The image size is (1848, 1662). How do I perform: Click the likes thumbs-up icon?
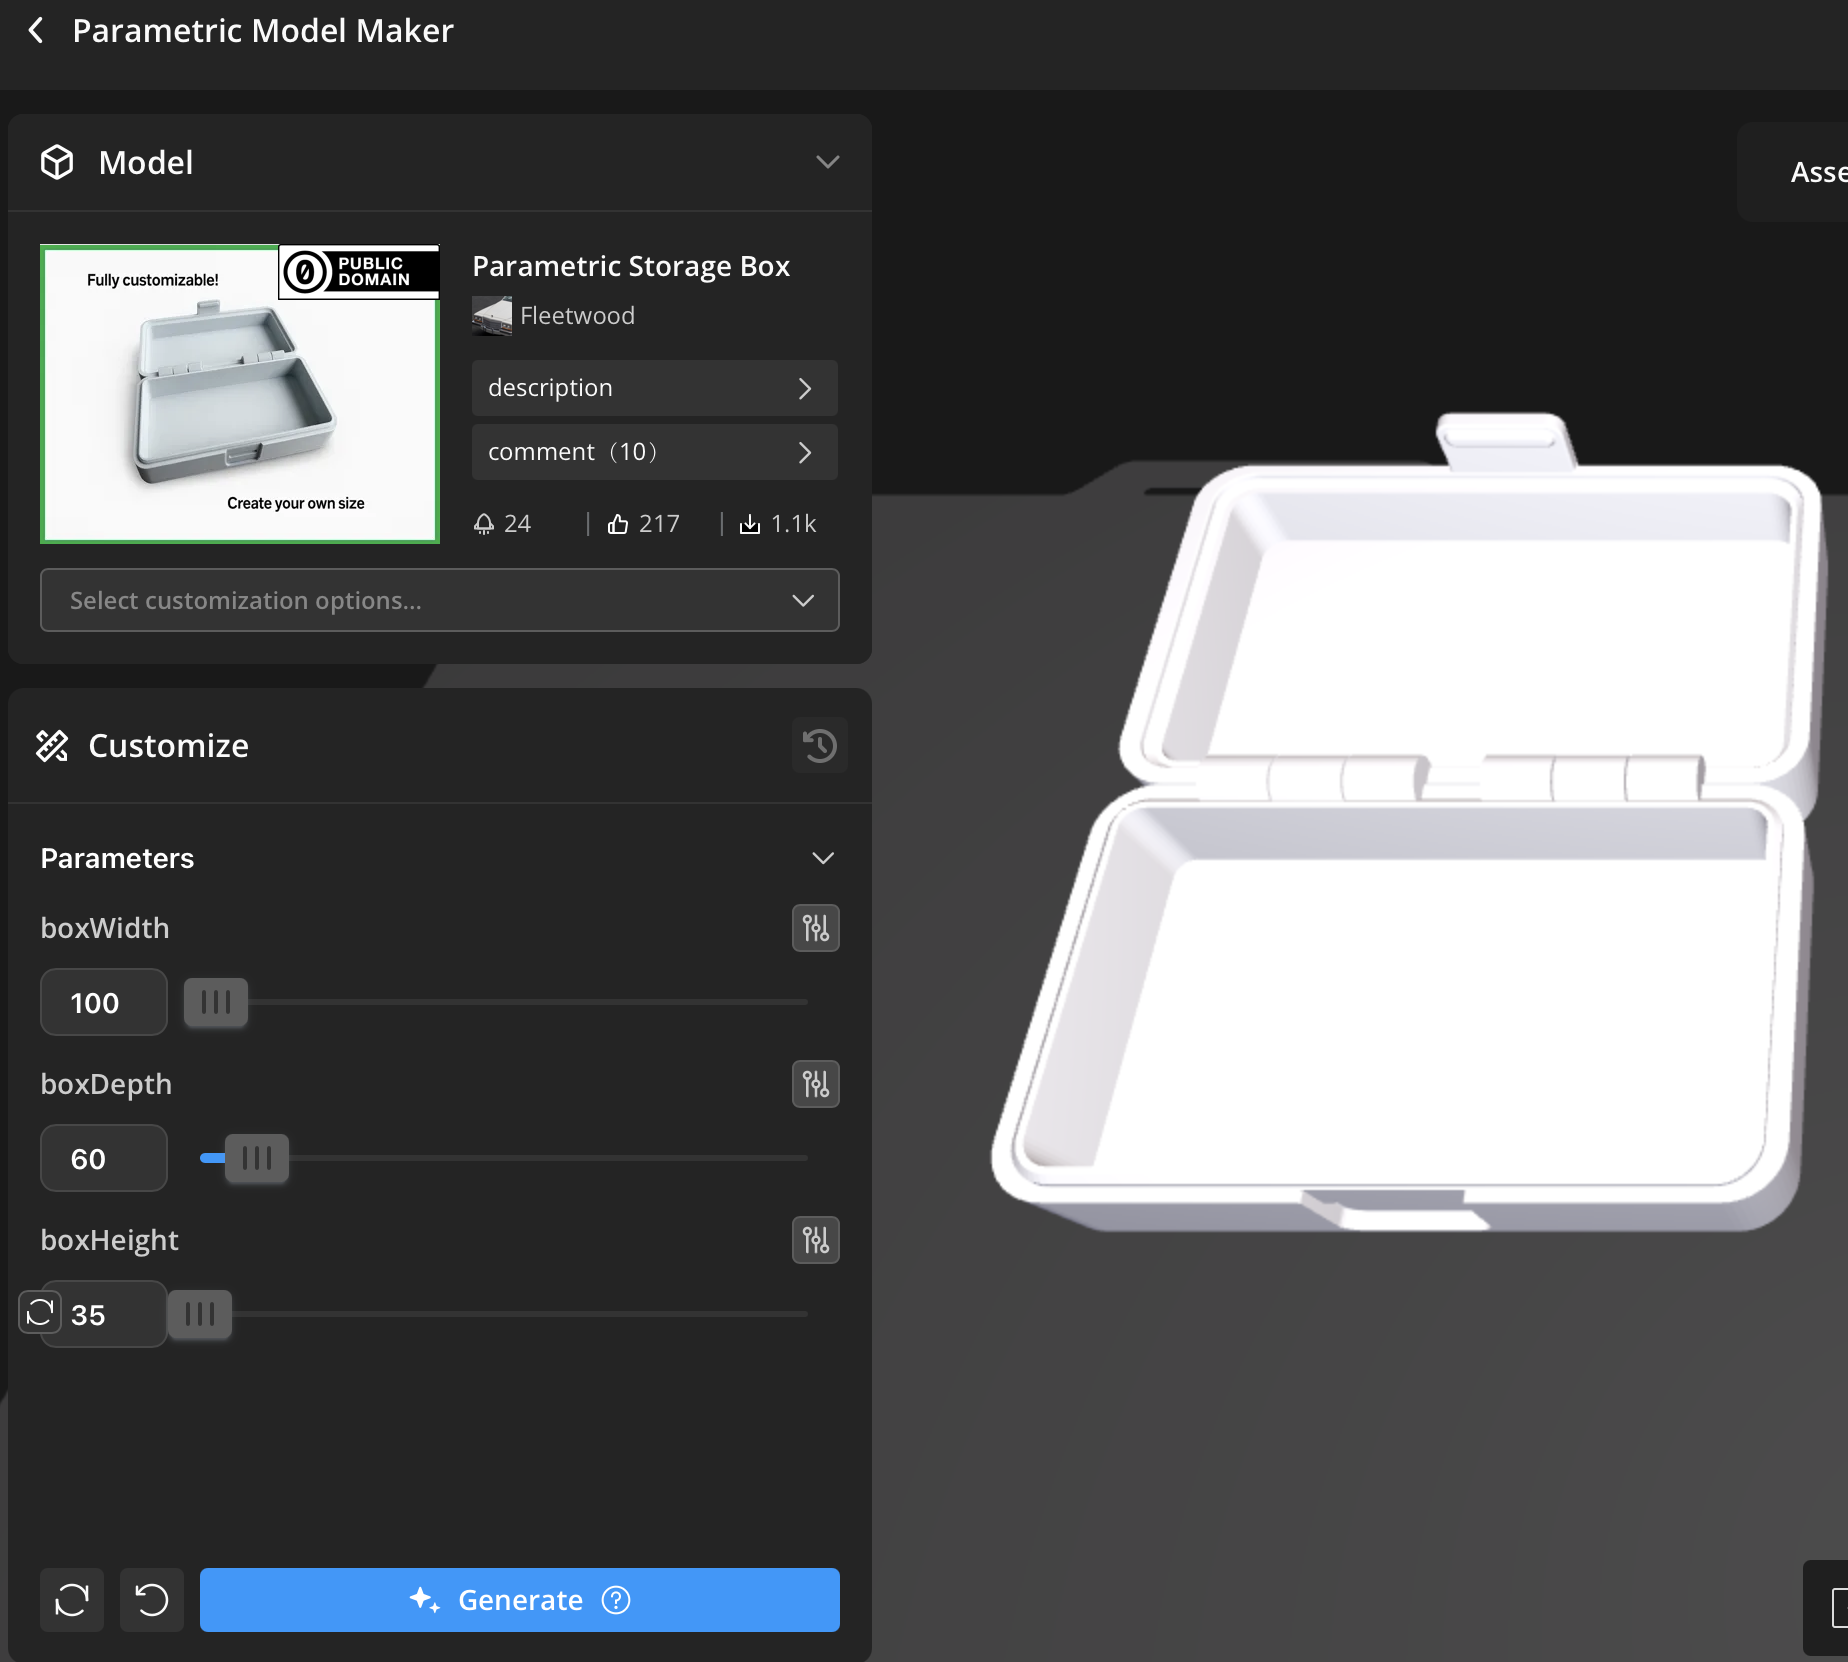(618, 524)
